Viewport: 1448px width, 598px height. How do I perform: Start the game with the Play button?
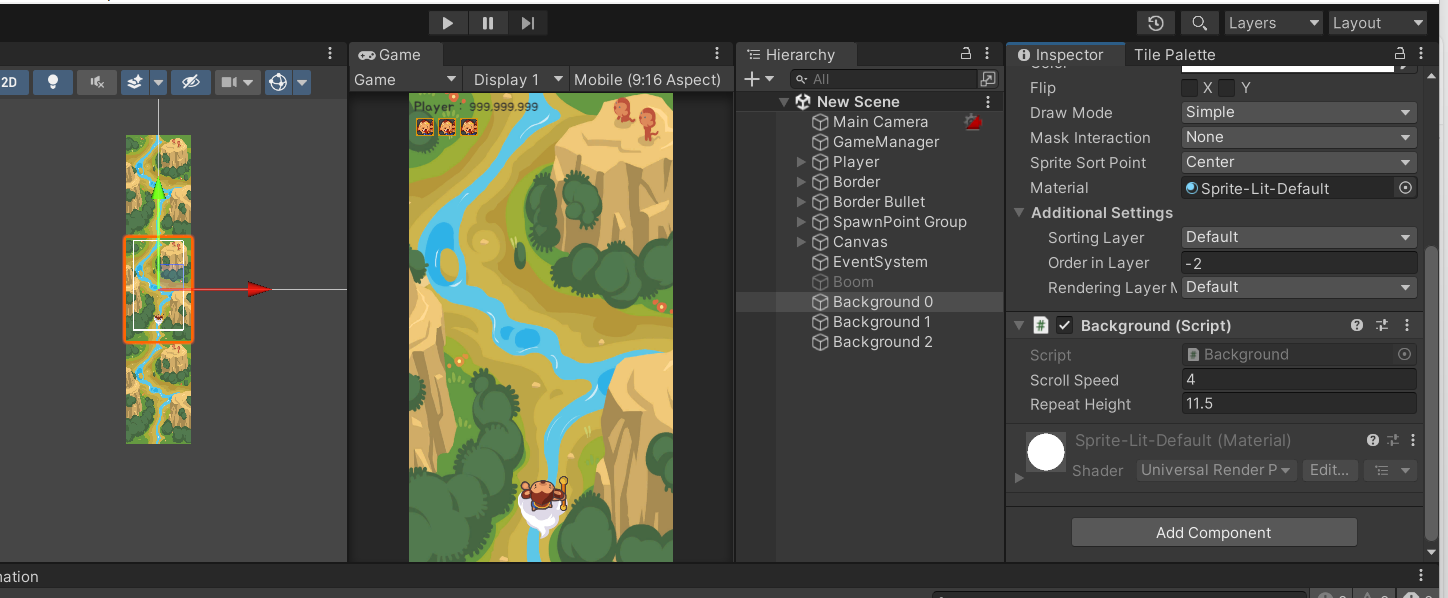447,23
